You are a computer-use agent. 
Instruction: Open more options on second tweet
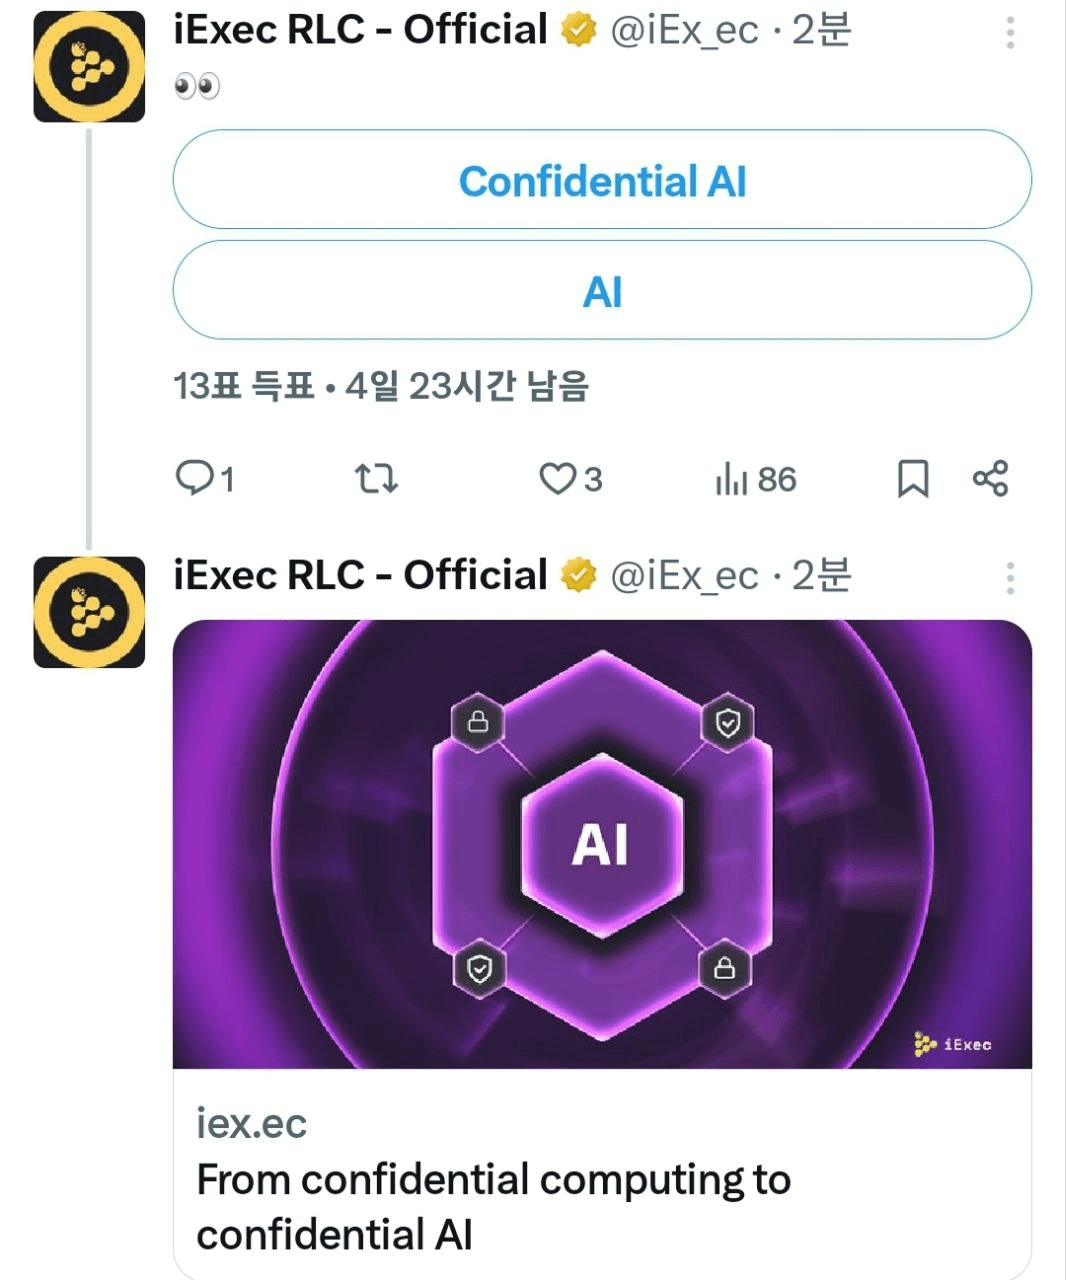(1010, 578)
